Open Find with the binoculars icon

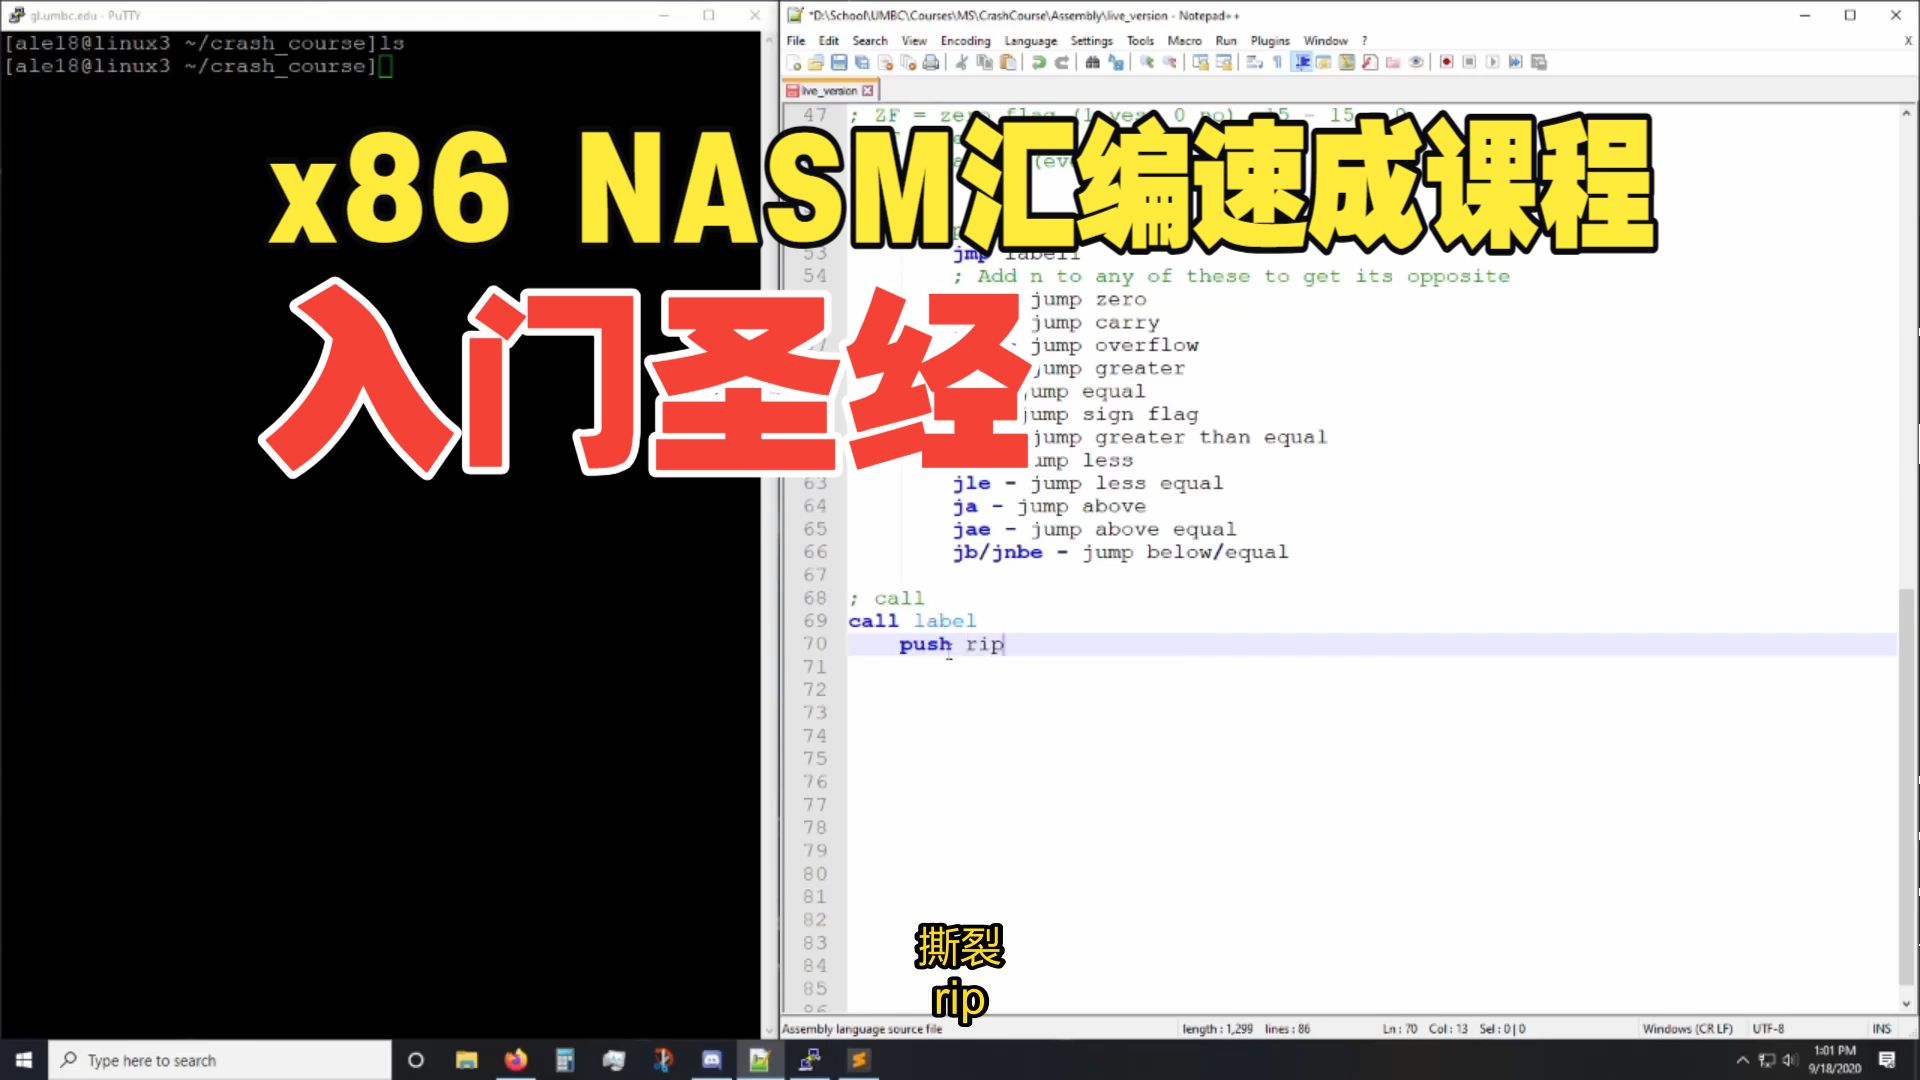pos(1092,62)
